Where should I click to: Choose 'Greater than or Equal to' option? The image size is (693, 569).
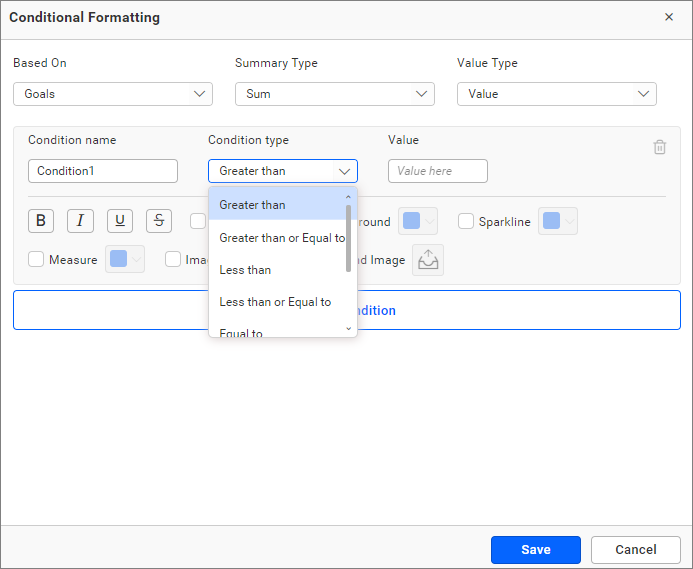pyautogui.click(x=282, y=238)
